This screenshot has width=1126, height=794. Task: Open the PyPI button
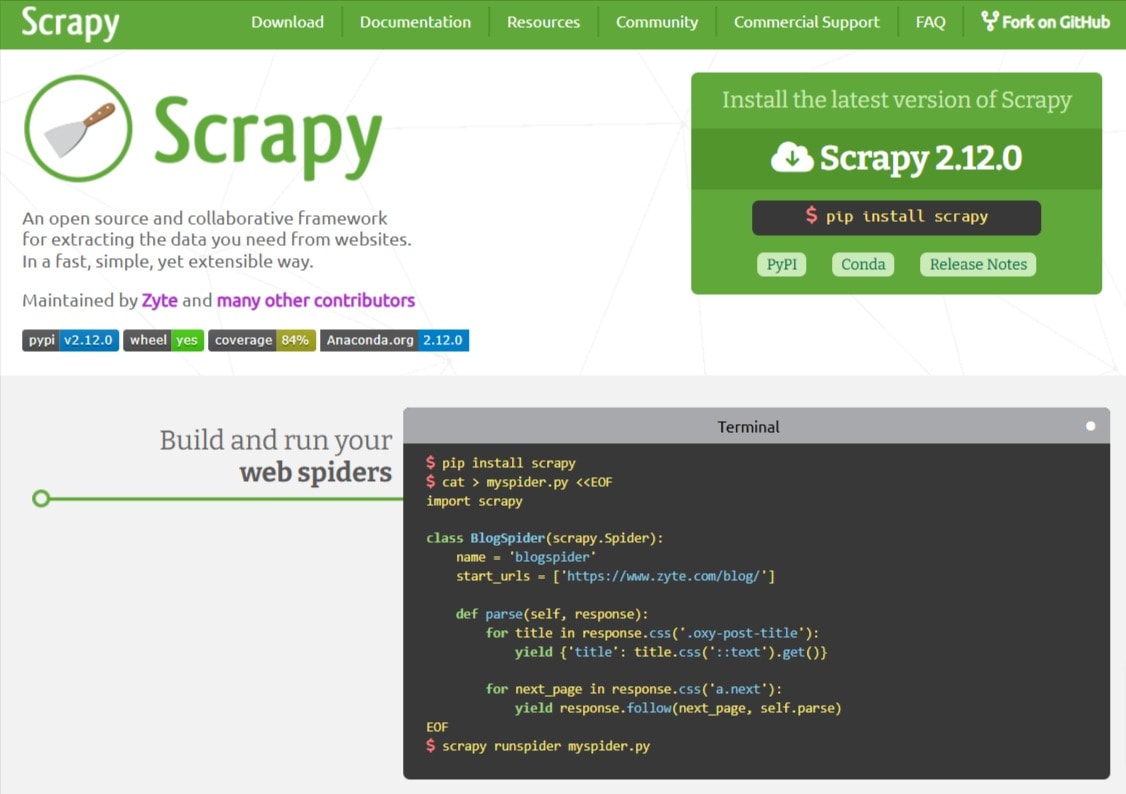(x=781, y=264)
